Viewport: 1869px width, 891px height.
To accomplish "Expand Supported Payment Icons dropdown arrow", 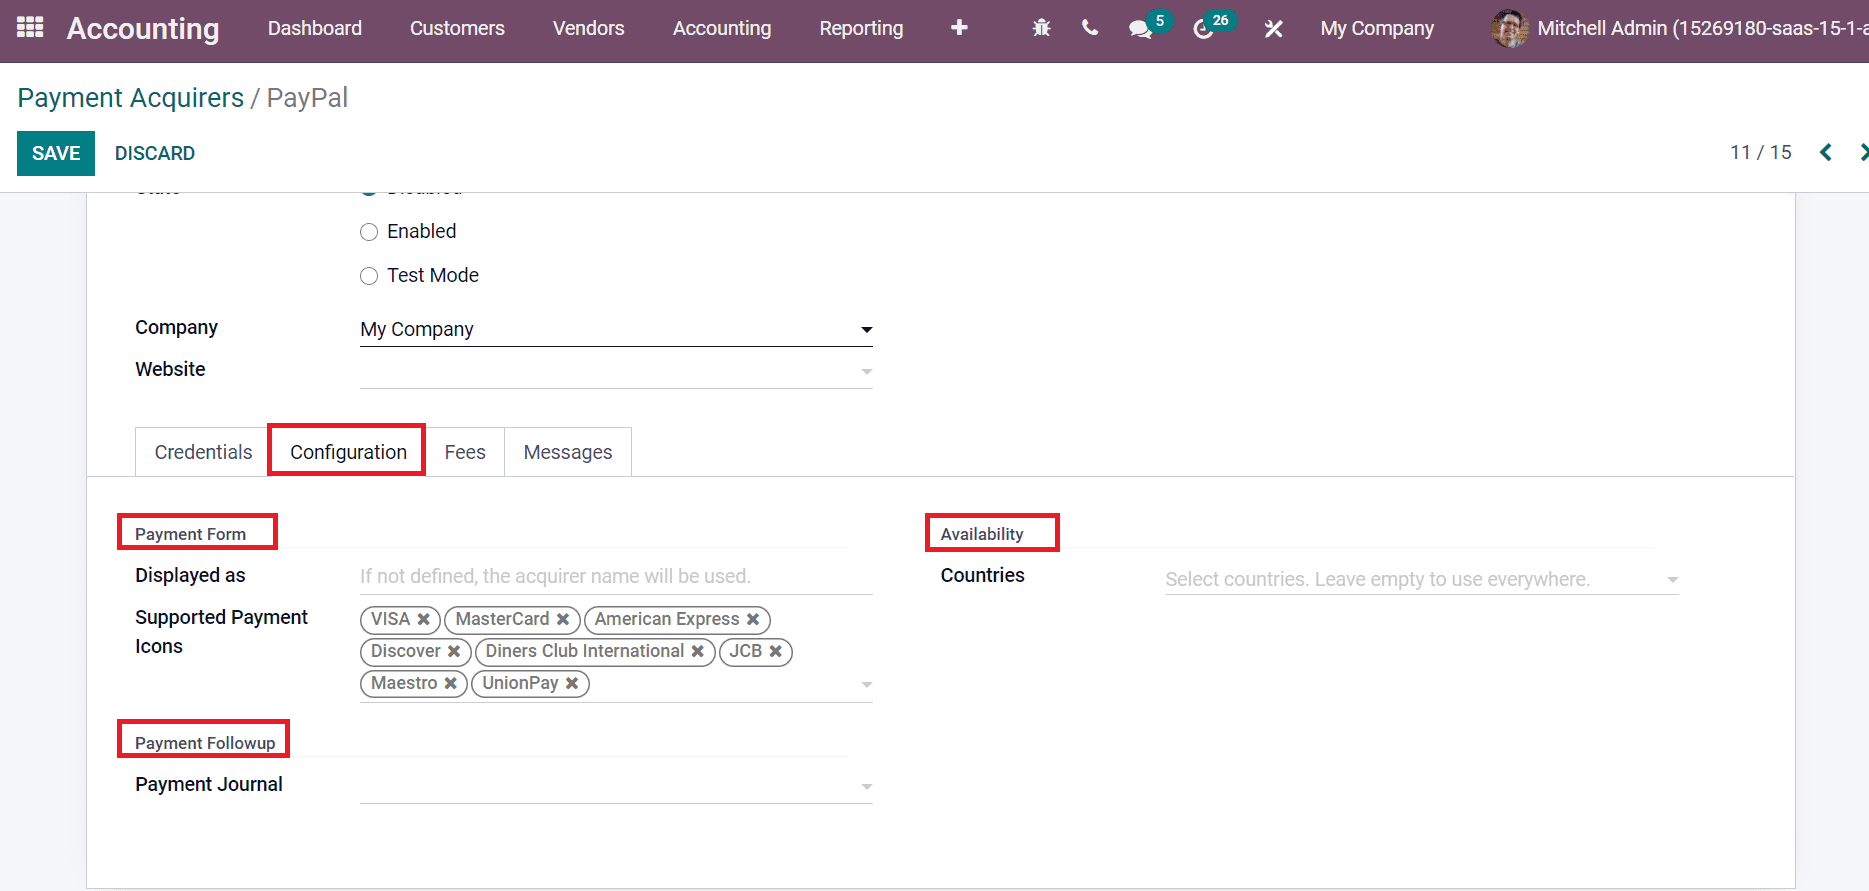I will [866, 684].
